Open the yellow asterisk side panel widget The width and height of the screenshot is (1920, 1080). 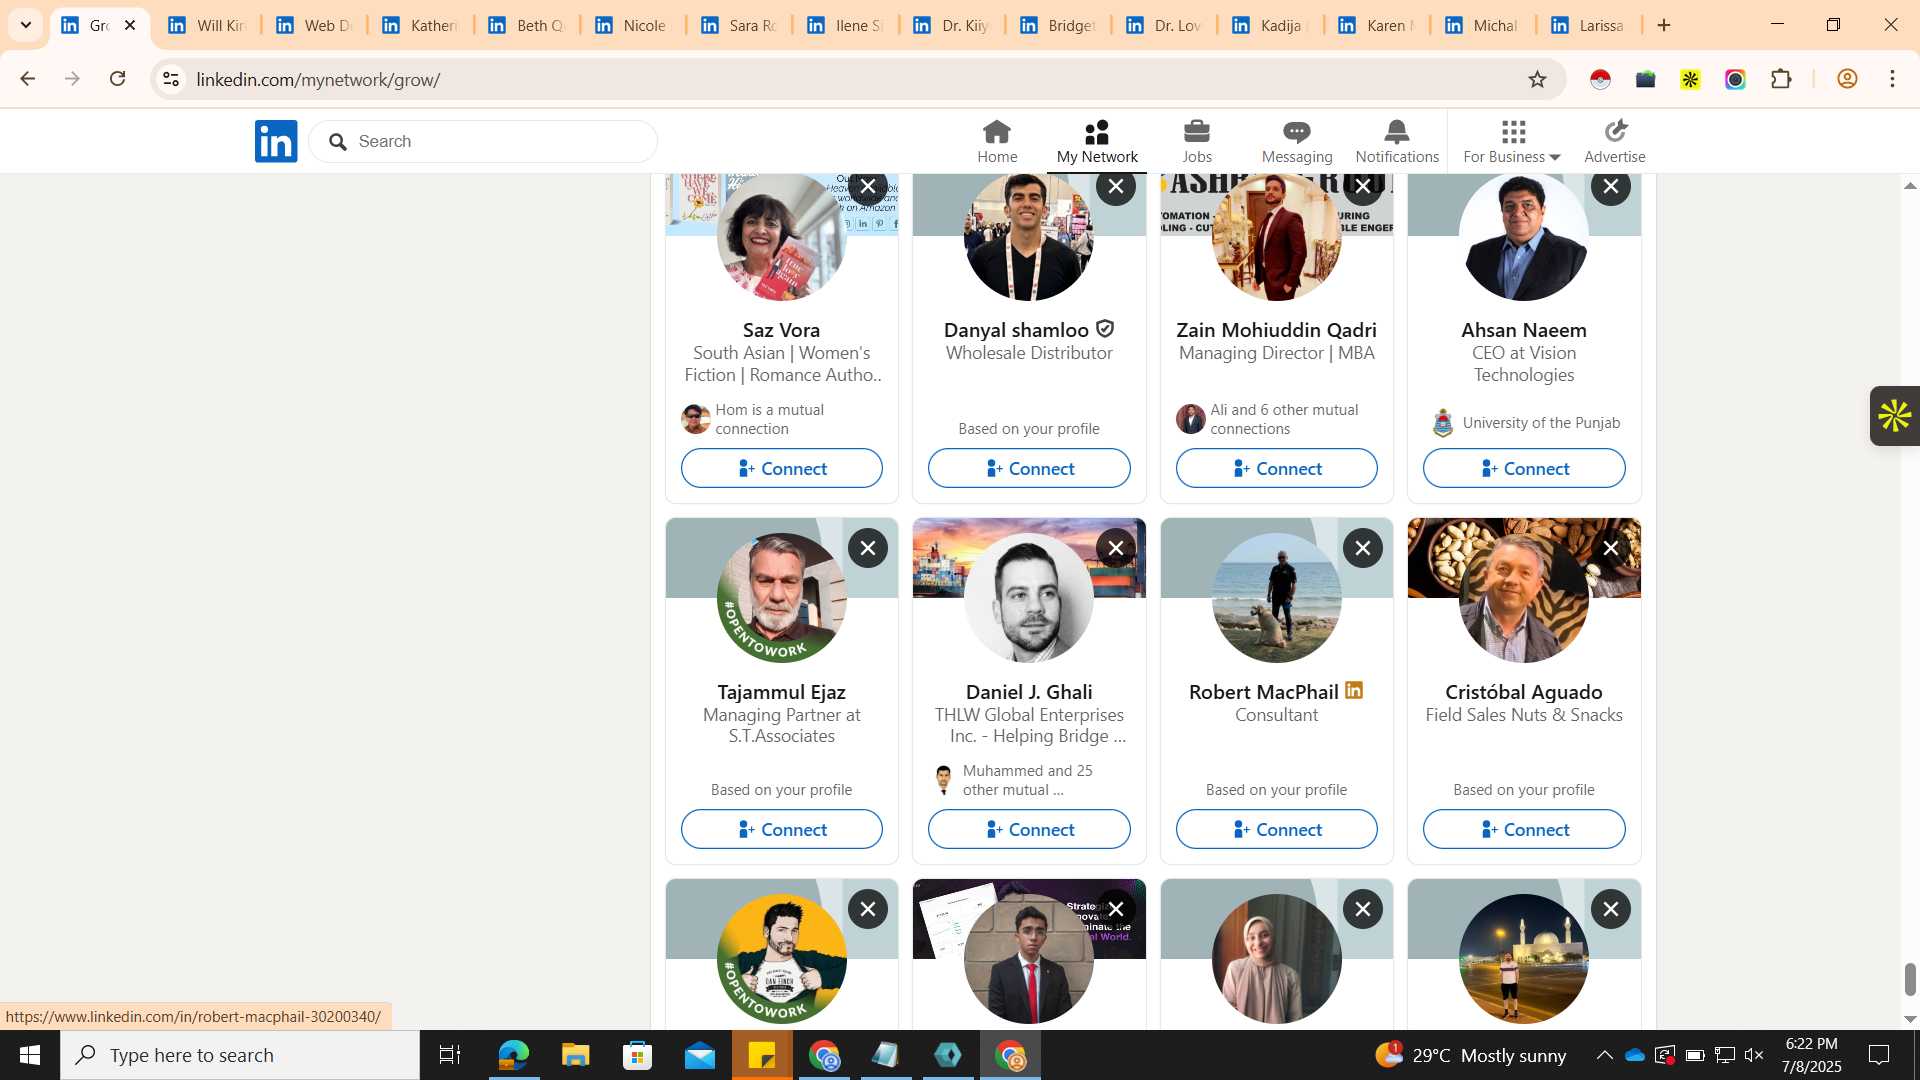[x=1895, y=416]
